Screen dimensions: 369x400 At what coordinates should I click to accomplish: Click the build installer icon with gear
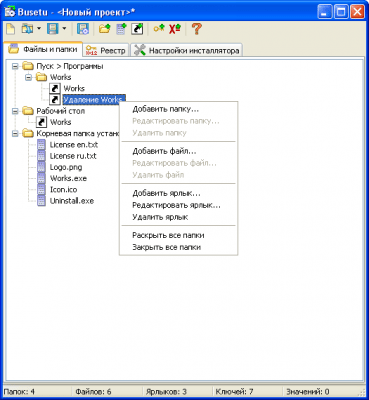pyautogui.click(x=82, y=29)
